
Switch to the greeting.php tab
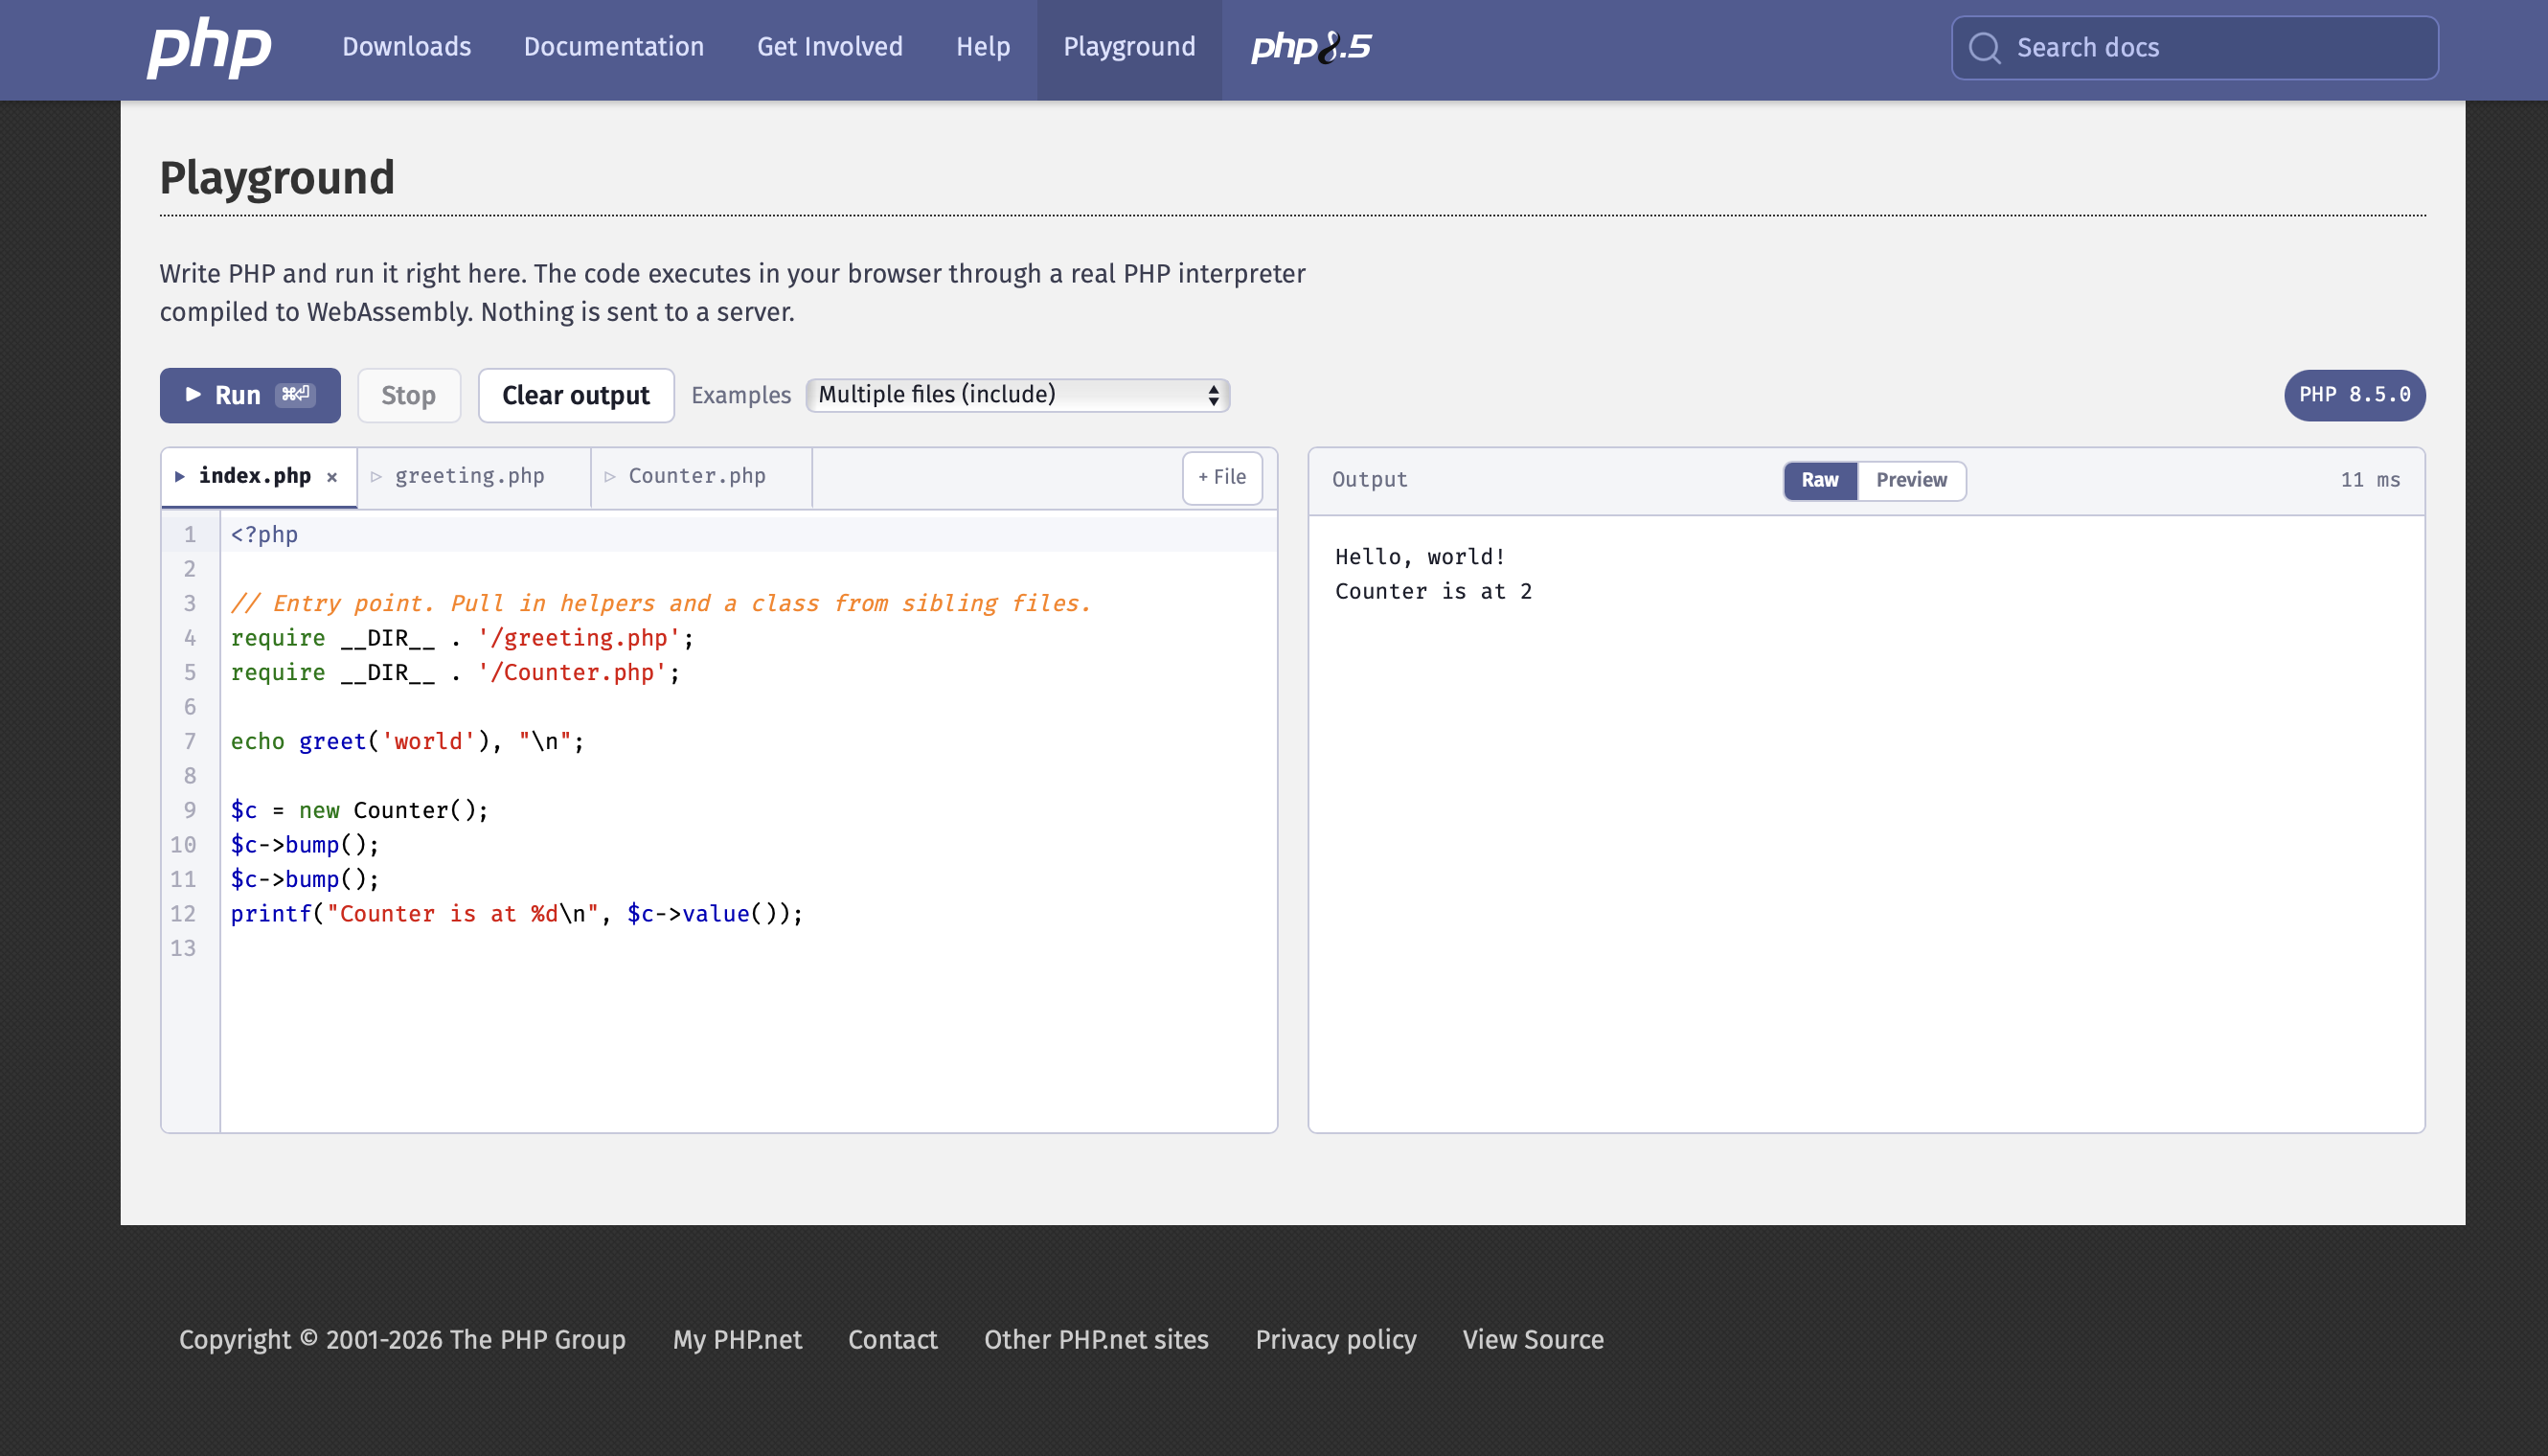click(x=470, y=476)
